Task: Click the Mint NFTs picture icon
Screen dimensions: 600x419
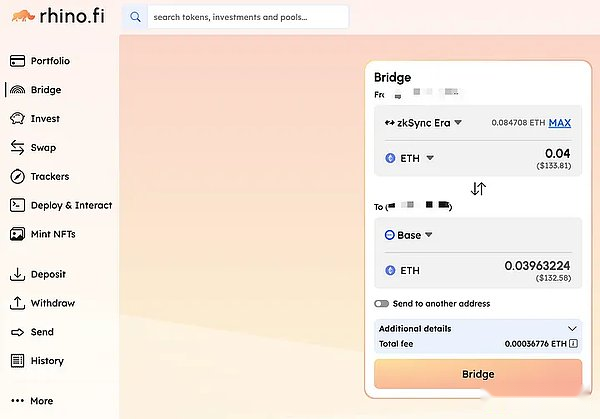Action: (x=17, y=234)
